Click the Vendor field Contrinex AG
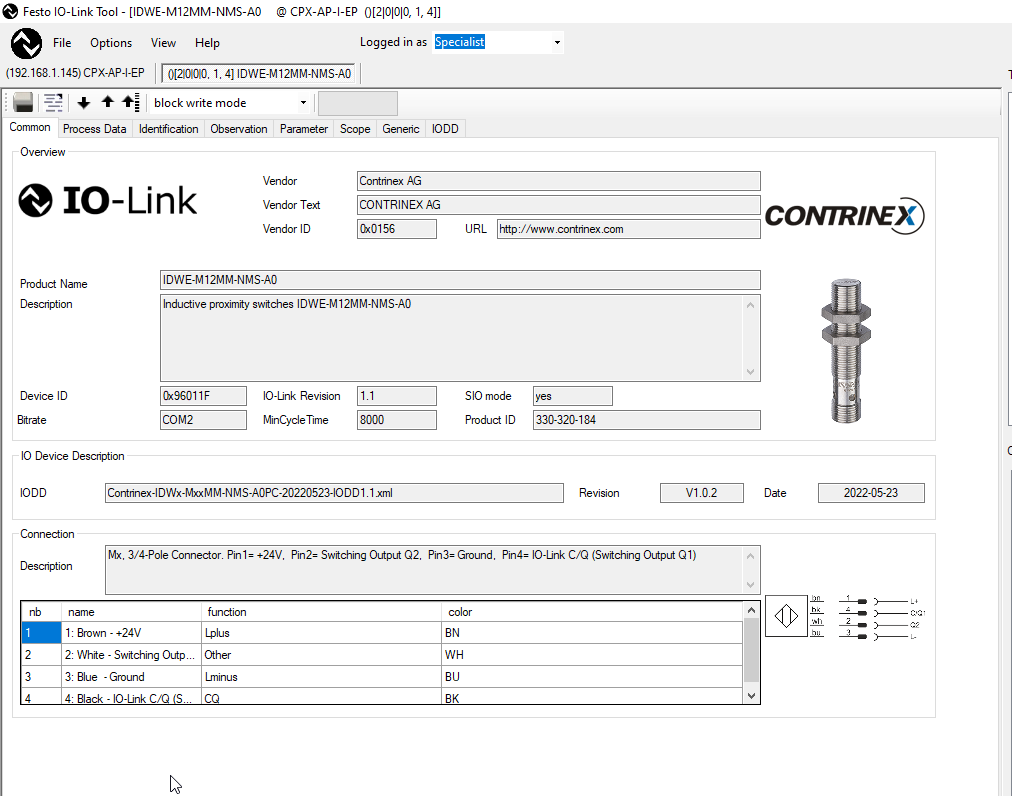The height and width of the screenshot is (796, 1012). (558, 181)
